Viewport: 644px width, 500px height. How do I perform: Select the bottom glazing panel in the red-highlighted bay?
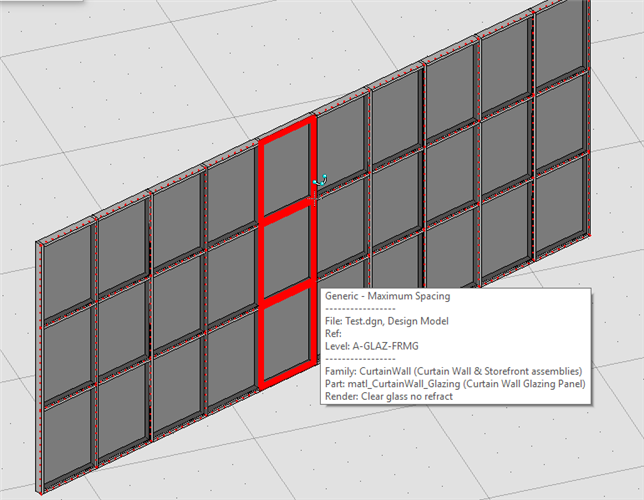(x=286, y=335)
